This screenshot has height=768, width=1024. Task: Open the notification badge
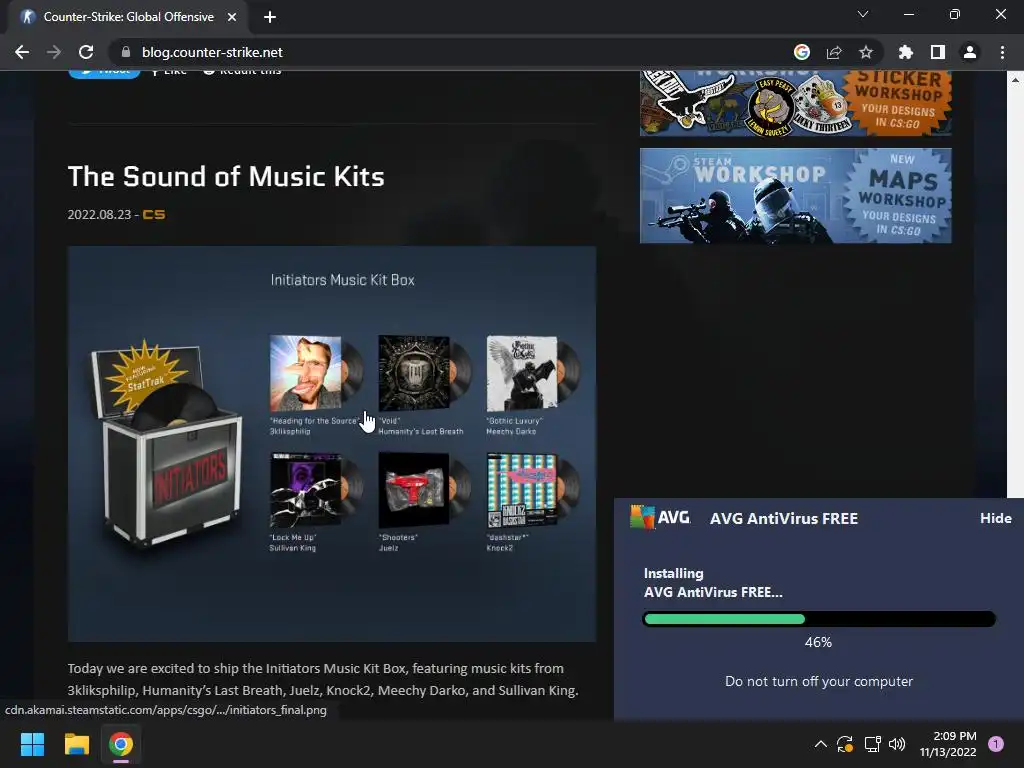coord(996,744)
